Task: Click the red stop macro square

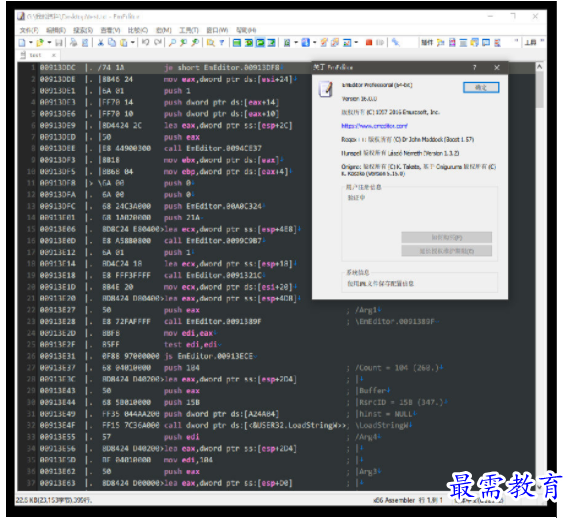Action: (x=369, y=43)
